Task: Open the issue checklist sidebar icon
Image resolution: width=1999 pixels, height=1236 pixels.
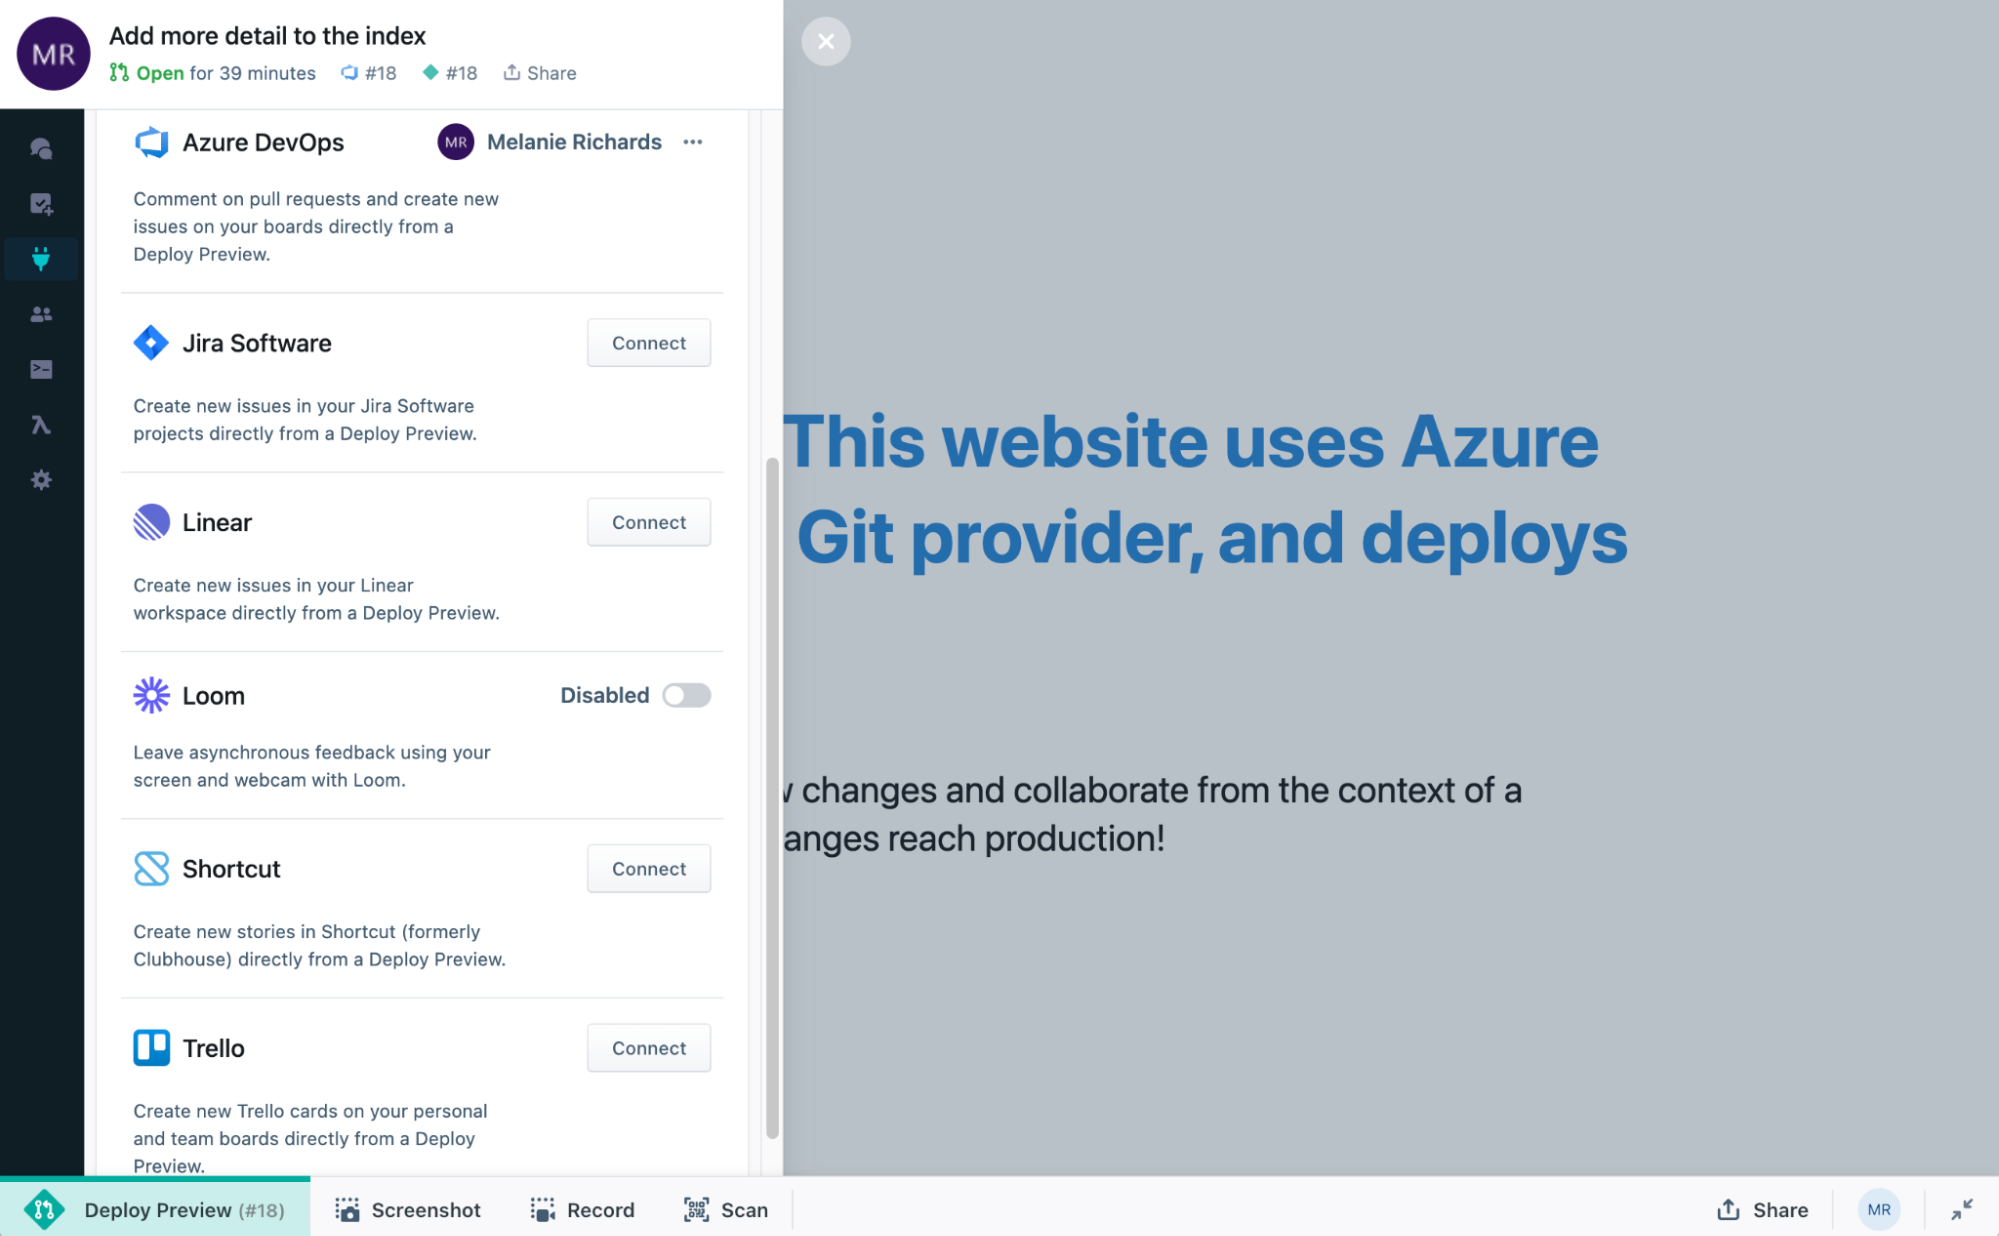Action: coord(41,204)
